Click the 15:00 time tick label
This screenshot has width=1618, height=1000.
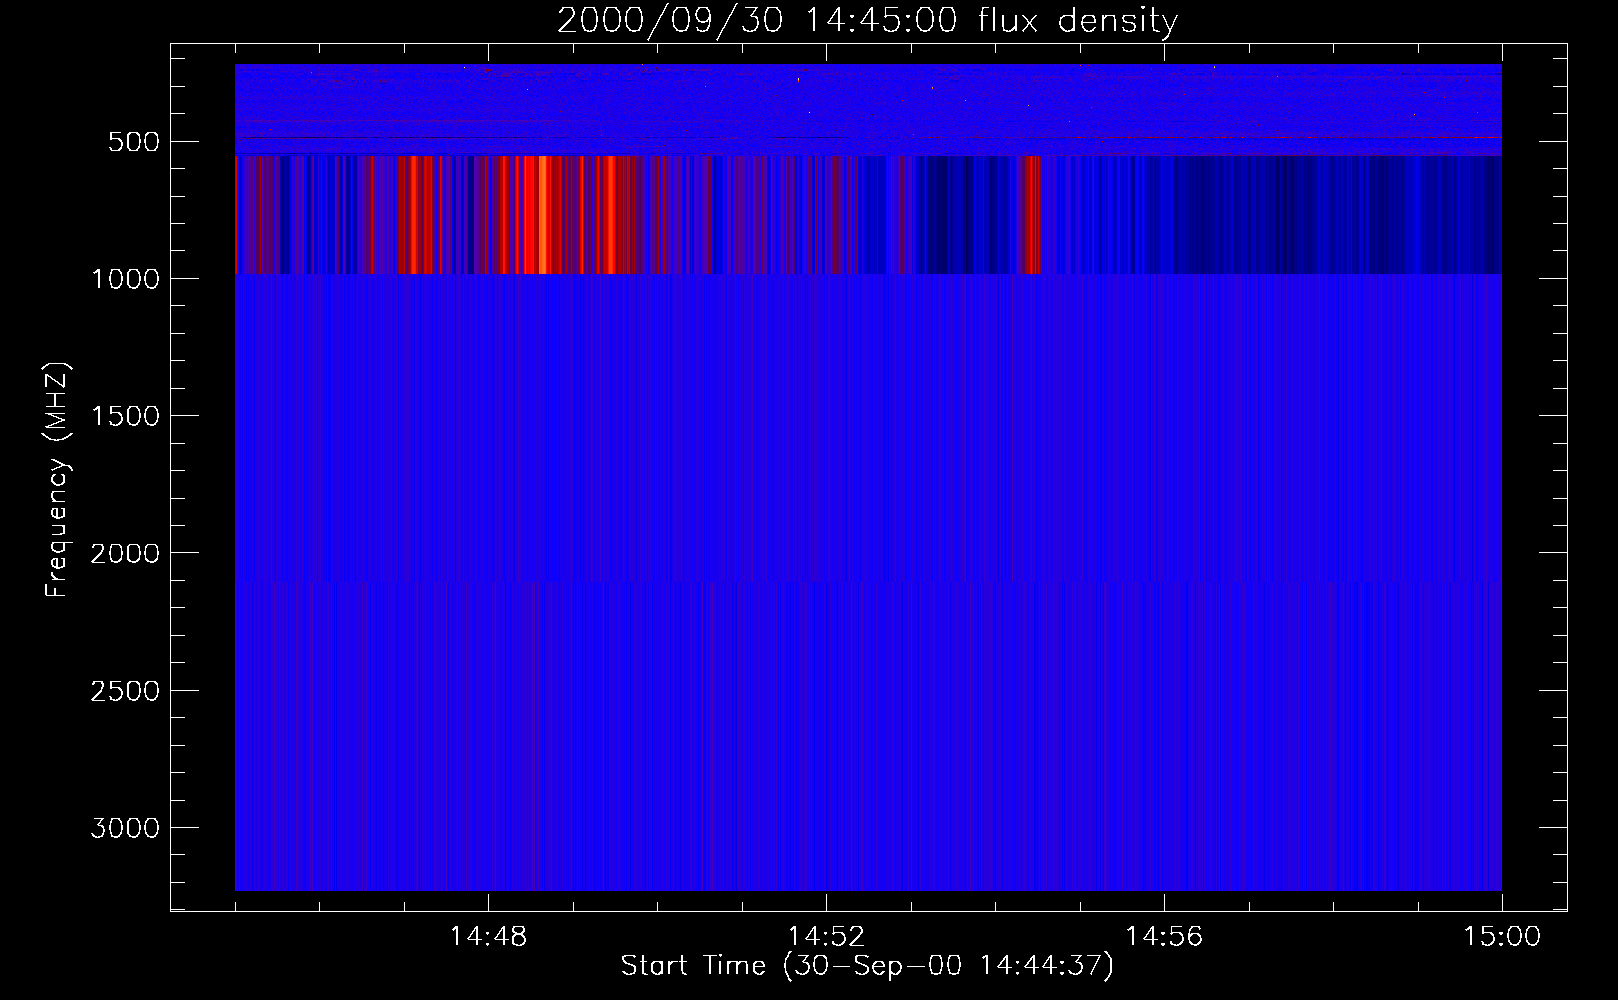[1502, 937]
